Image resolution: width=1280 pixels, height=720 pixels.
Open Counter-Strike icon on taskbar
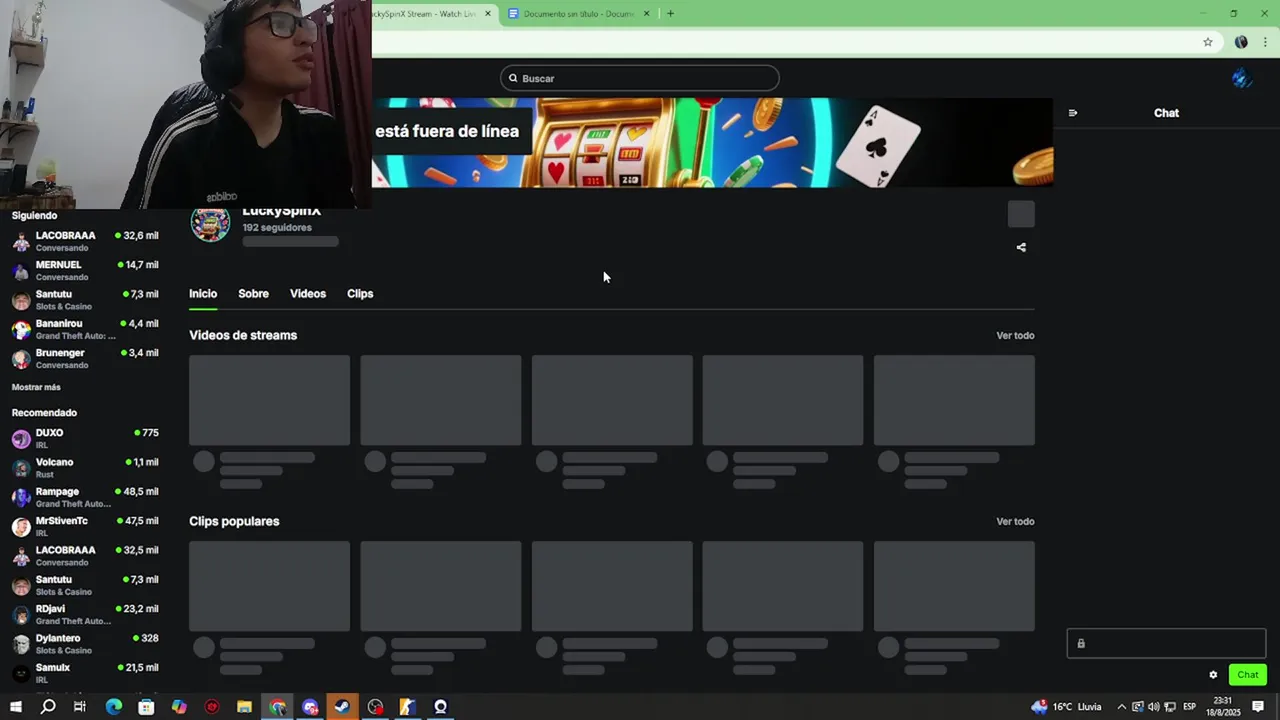coord(407,707)
